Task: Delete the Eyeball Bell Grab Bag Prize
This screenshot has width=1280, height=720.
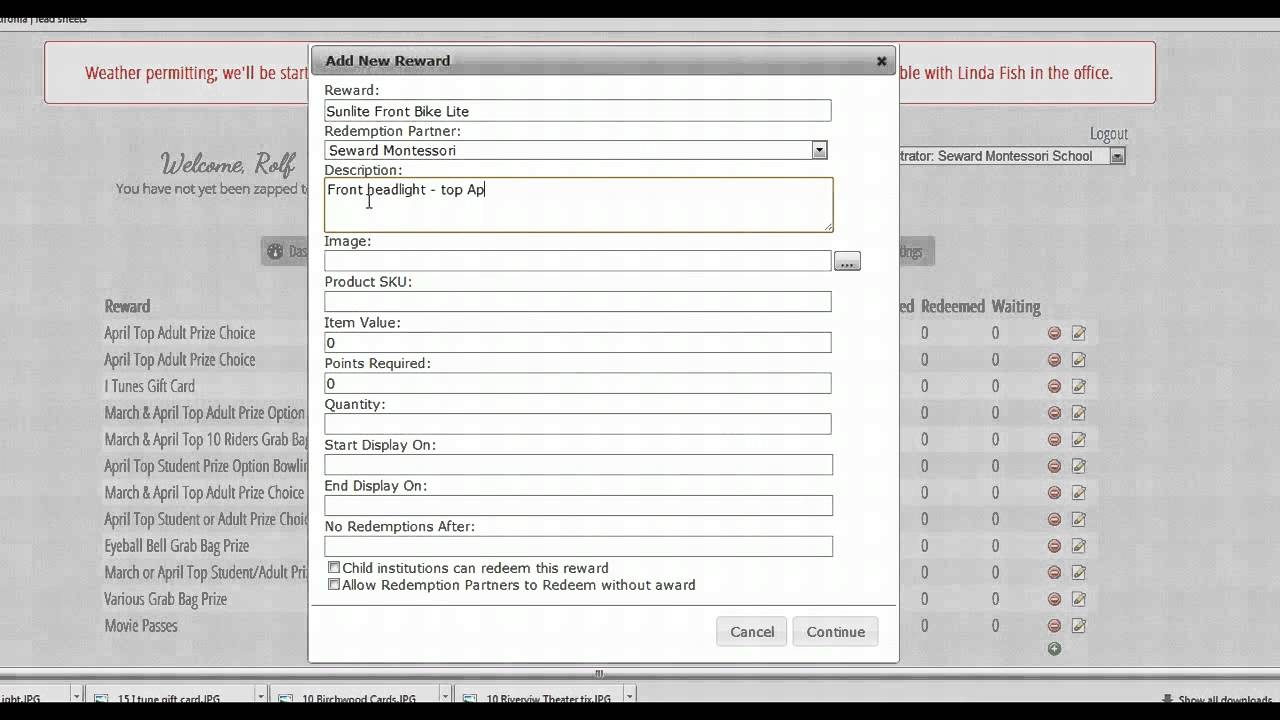Action: pos(1054,546)
